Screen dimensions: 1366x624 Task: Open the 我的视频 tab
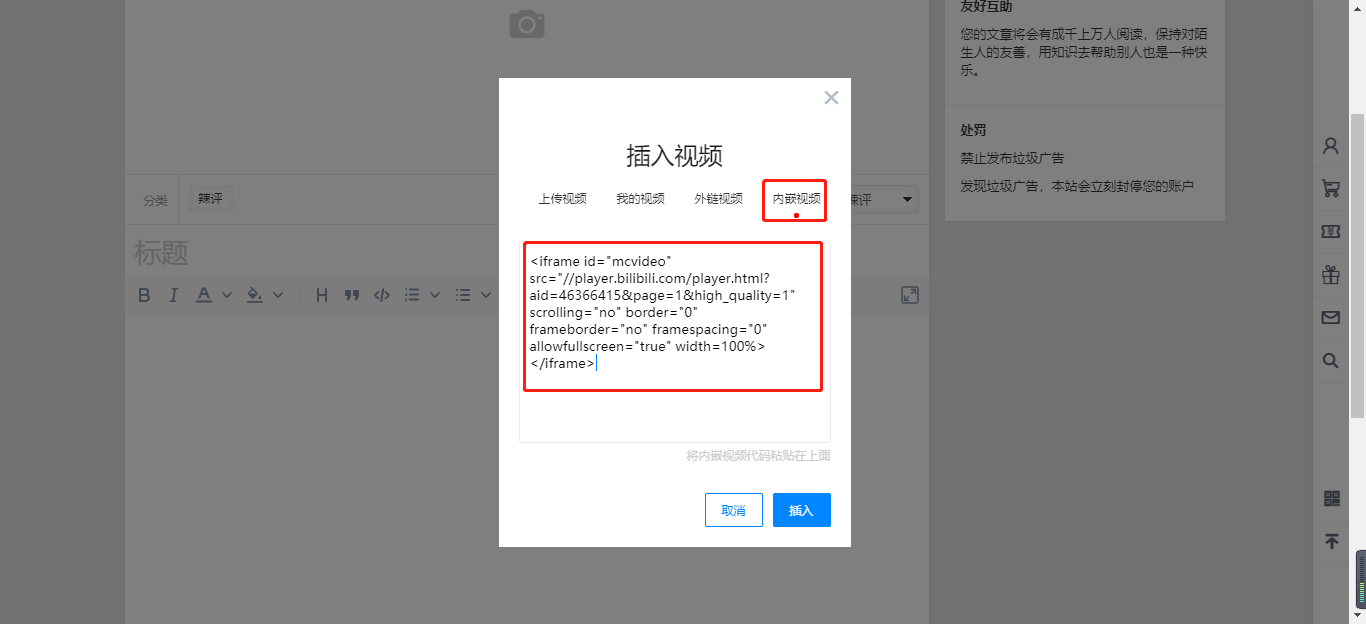click(640, 199)
